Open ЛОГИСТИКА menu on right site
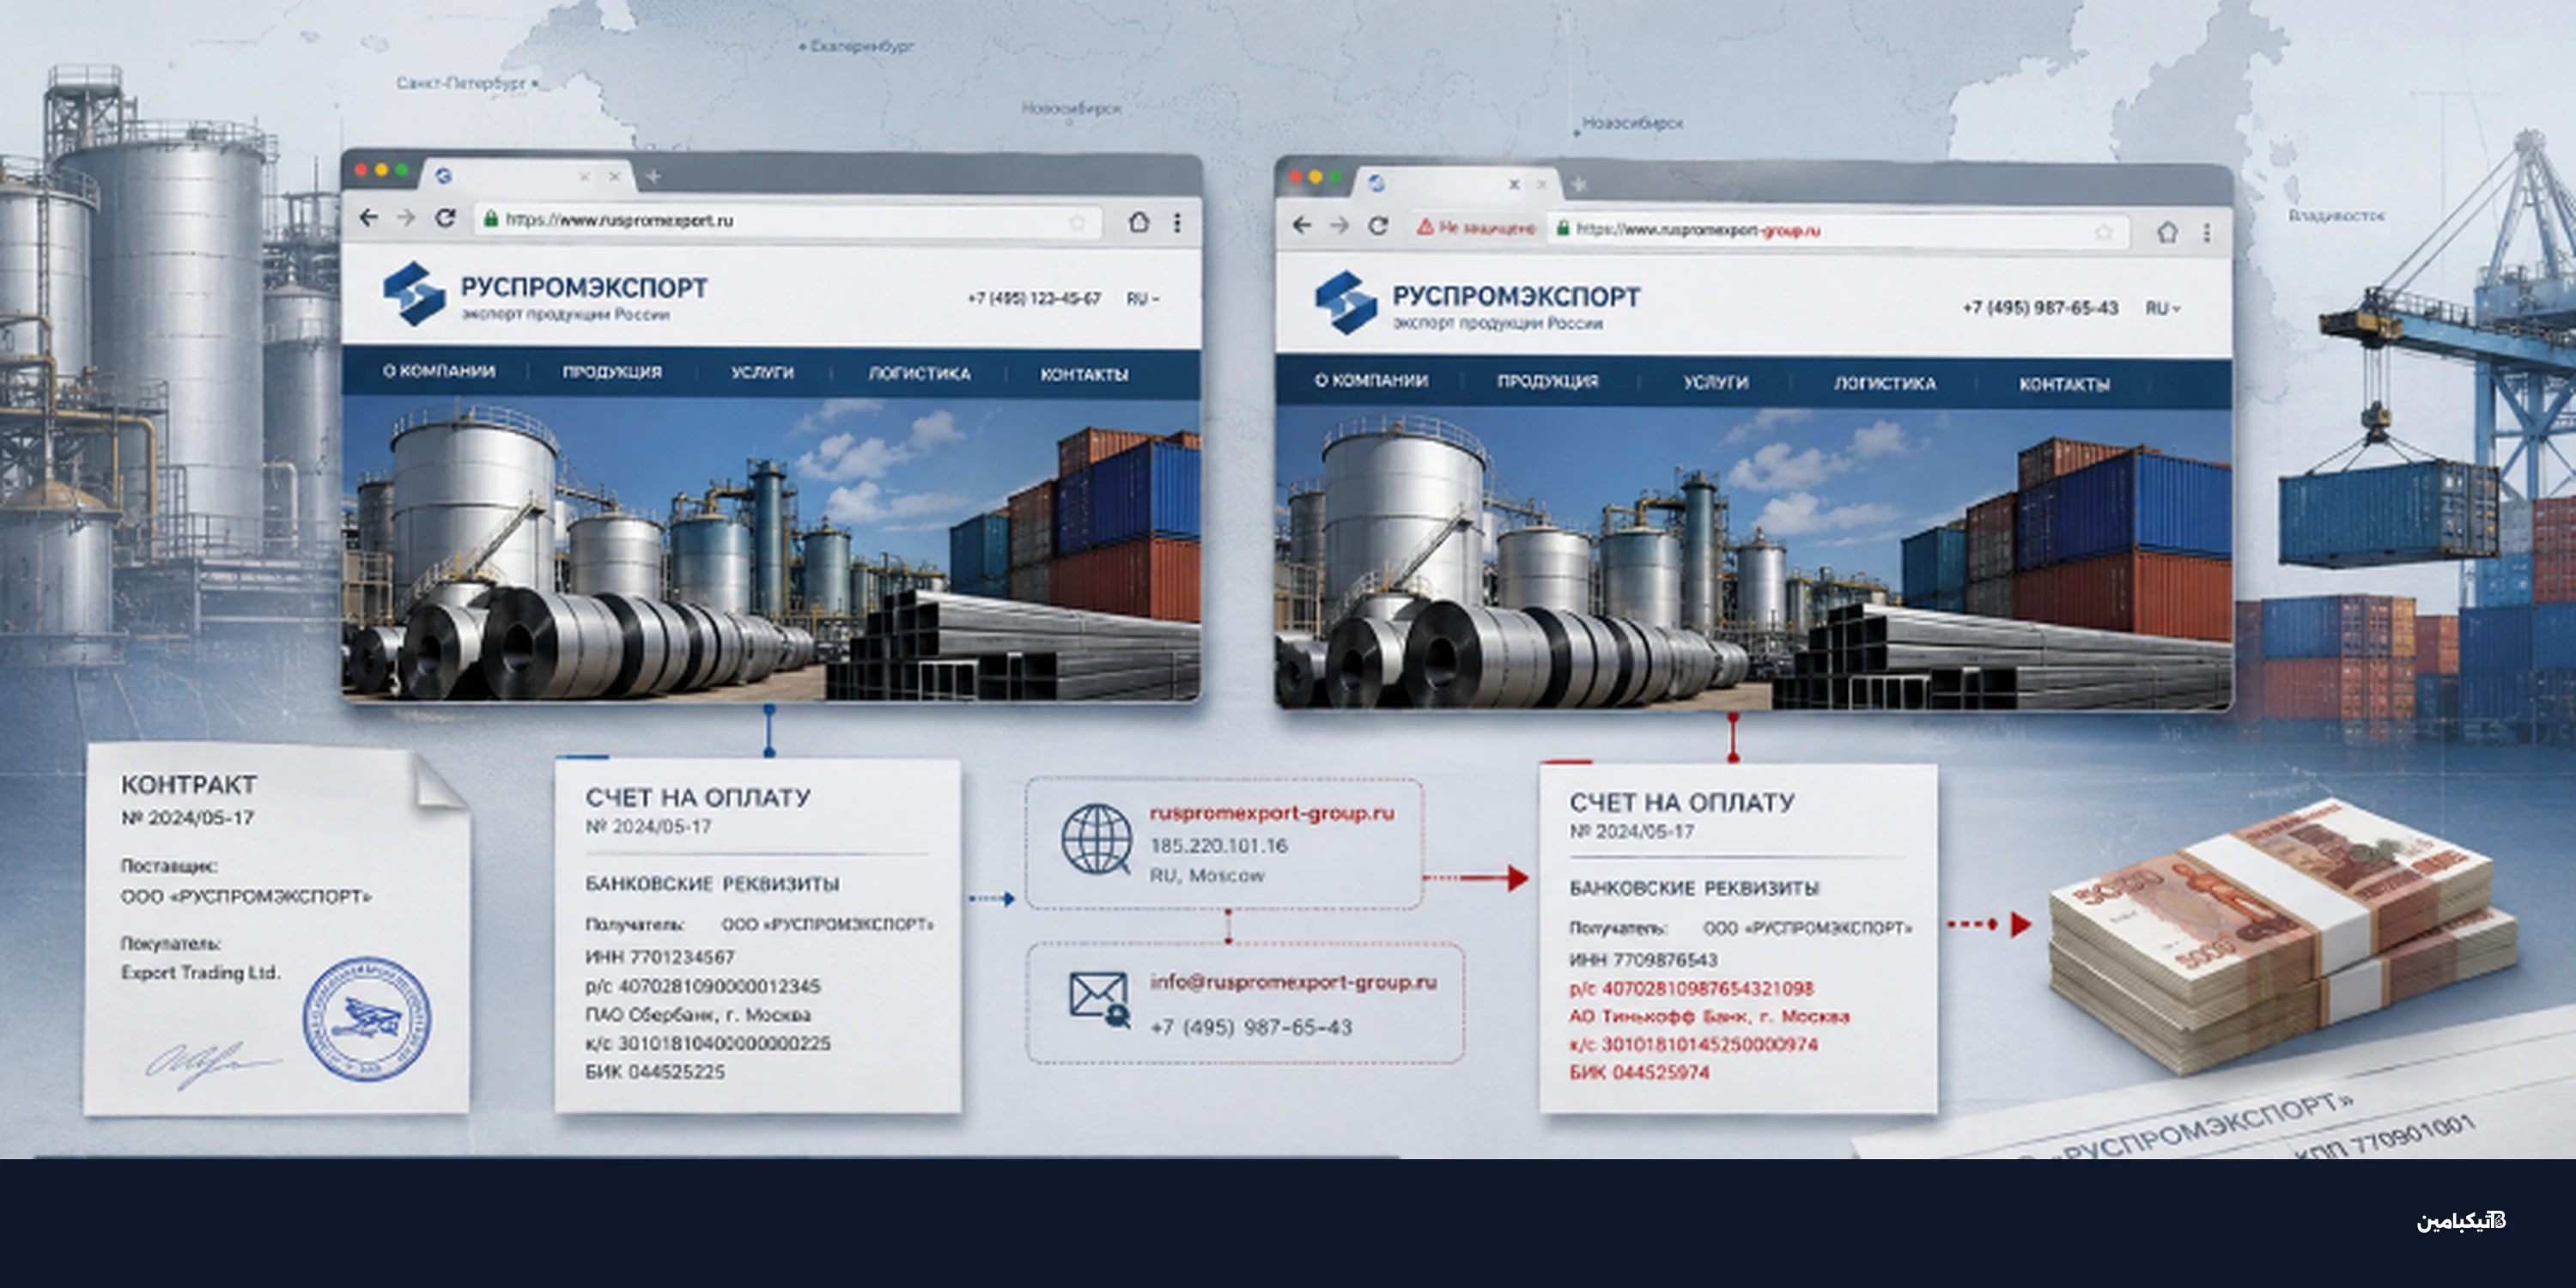The image size is (2576, 1288). (x=1884, y=383)
